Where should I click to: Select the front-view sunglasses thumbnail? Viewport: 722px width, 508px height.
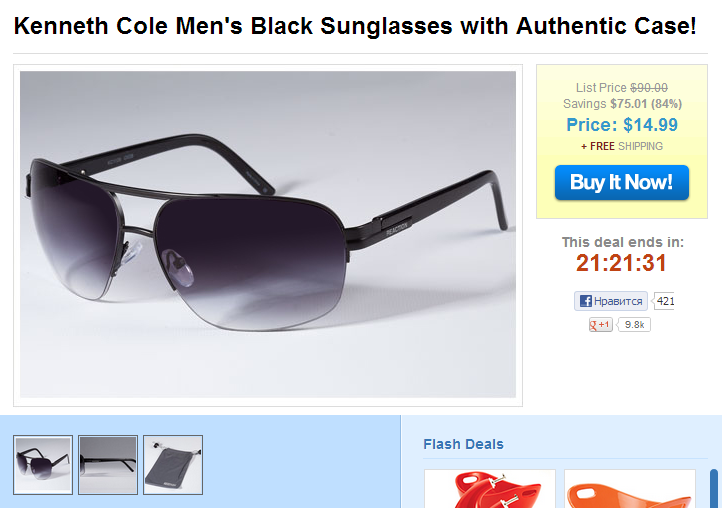(42, 465)
